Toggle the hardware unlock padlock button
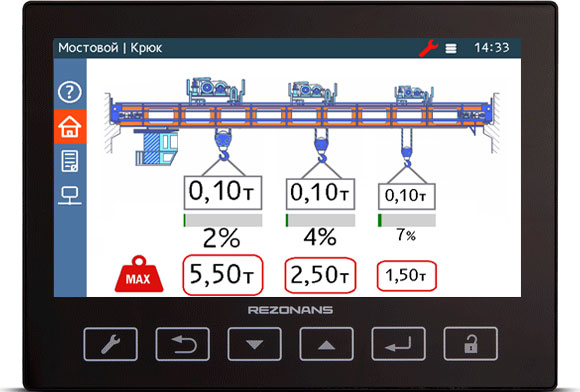The height and width of the screenshot is (392, 580). [471, 344]
